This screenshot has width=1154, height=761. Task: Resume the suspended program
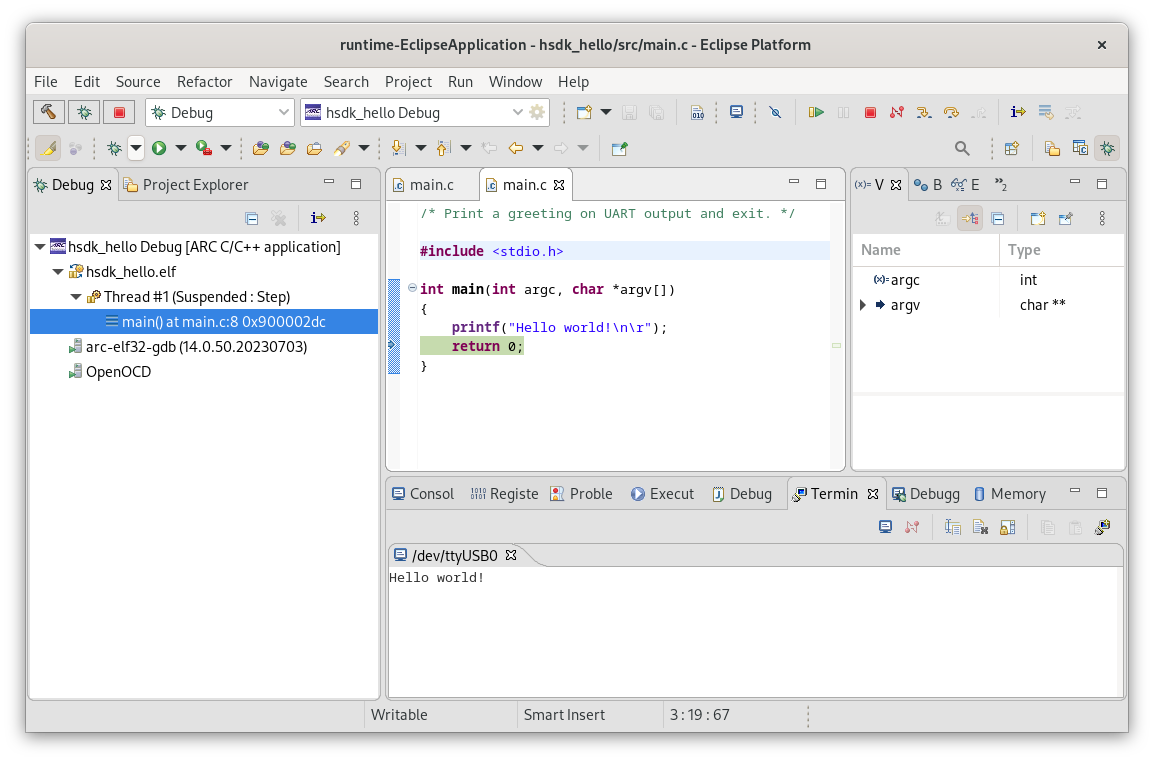coord(816,112)
